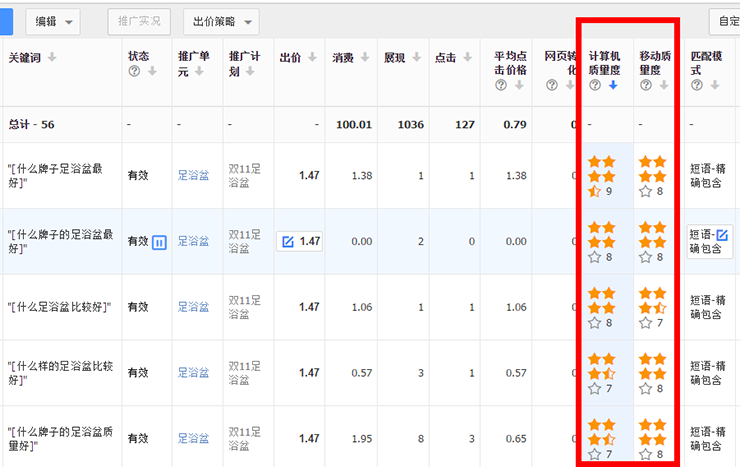
Task: Click total 展现 value 1036
Action: point(411,125)
